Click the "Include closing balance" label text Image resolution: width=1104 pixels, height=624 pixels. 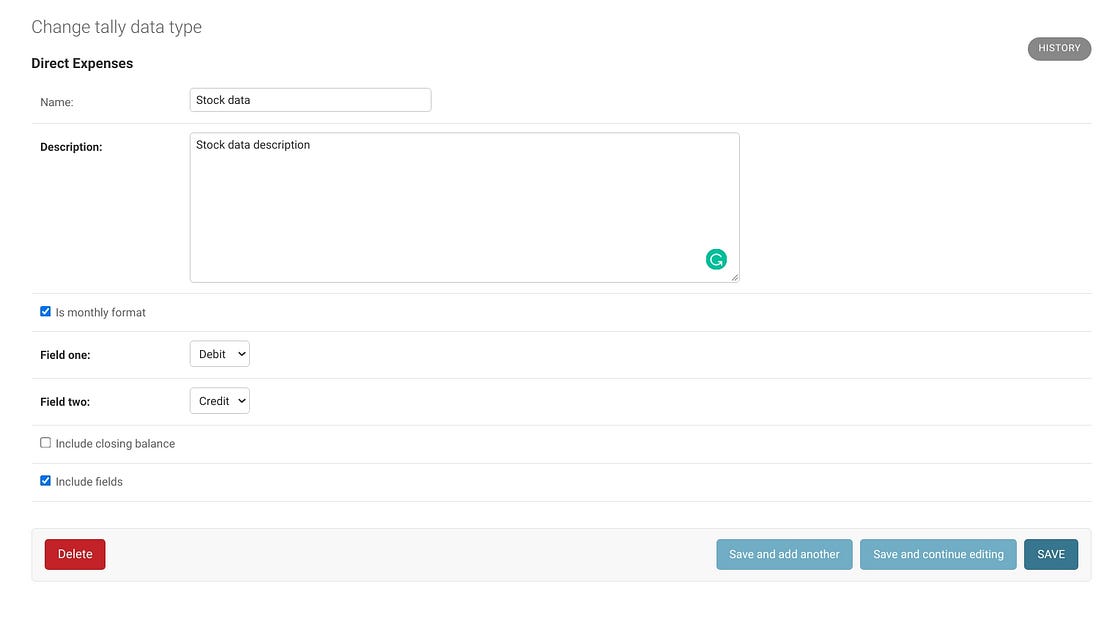(x=116, y=443)
